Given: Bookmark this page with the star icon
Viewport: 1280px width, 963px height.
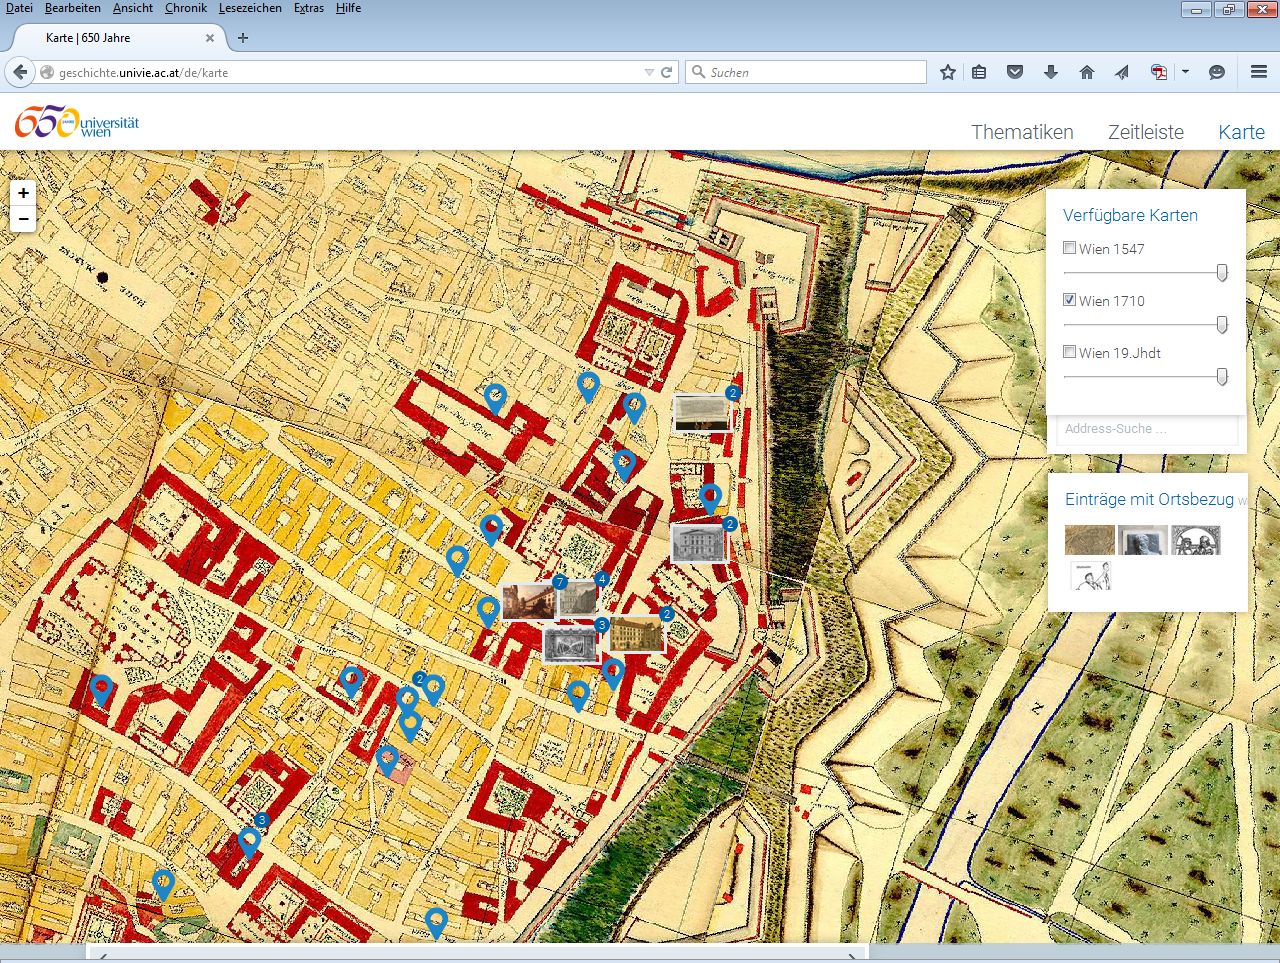Looking at the screenshot, I should click(948, 72).
